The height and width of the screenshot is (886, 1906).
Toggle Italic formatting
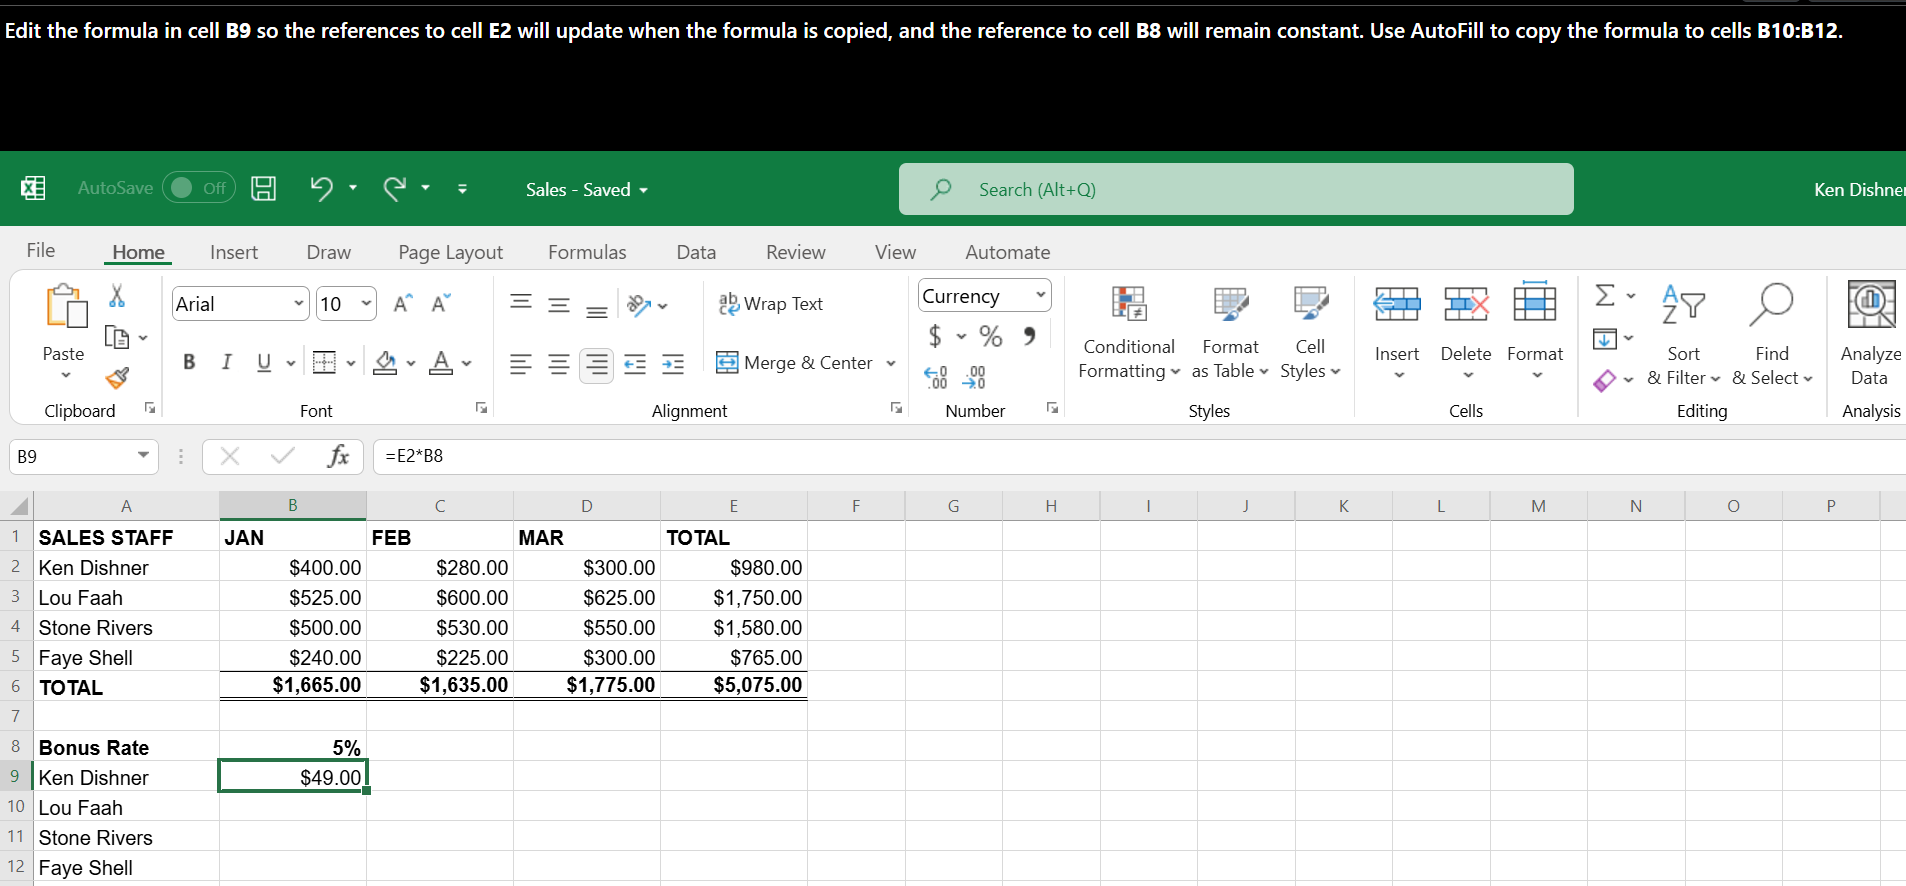tap(227, 362)
